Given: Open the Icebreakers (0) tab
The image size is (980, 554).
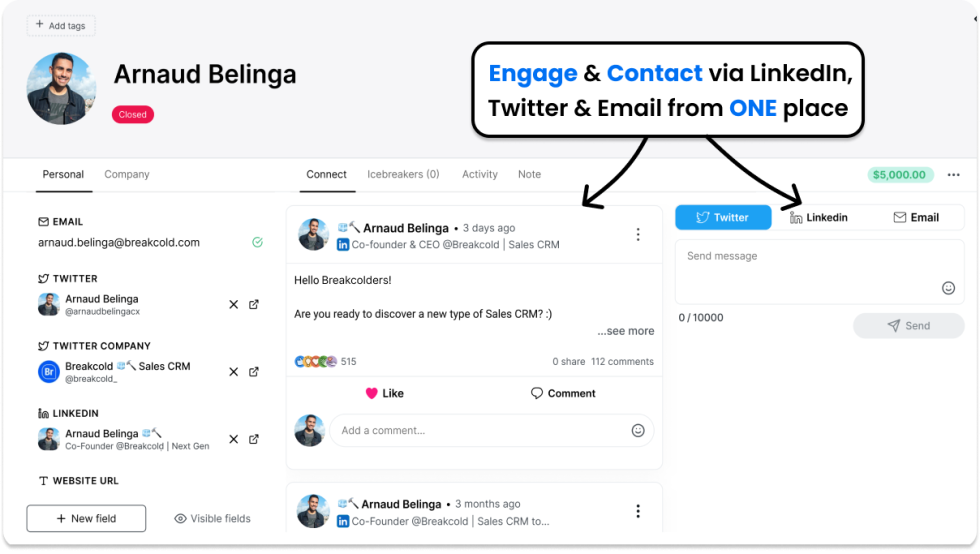Looking at the screenshot, I should pos(403,174).
